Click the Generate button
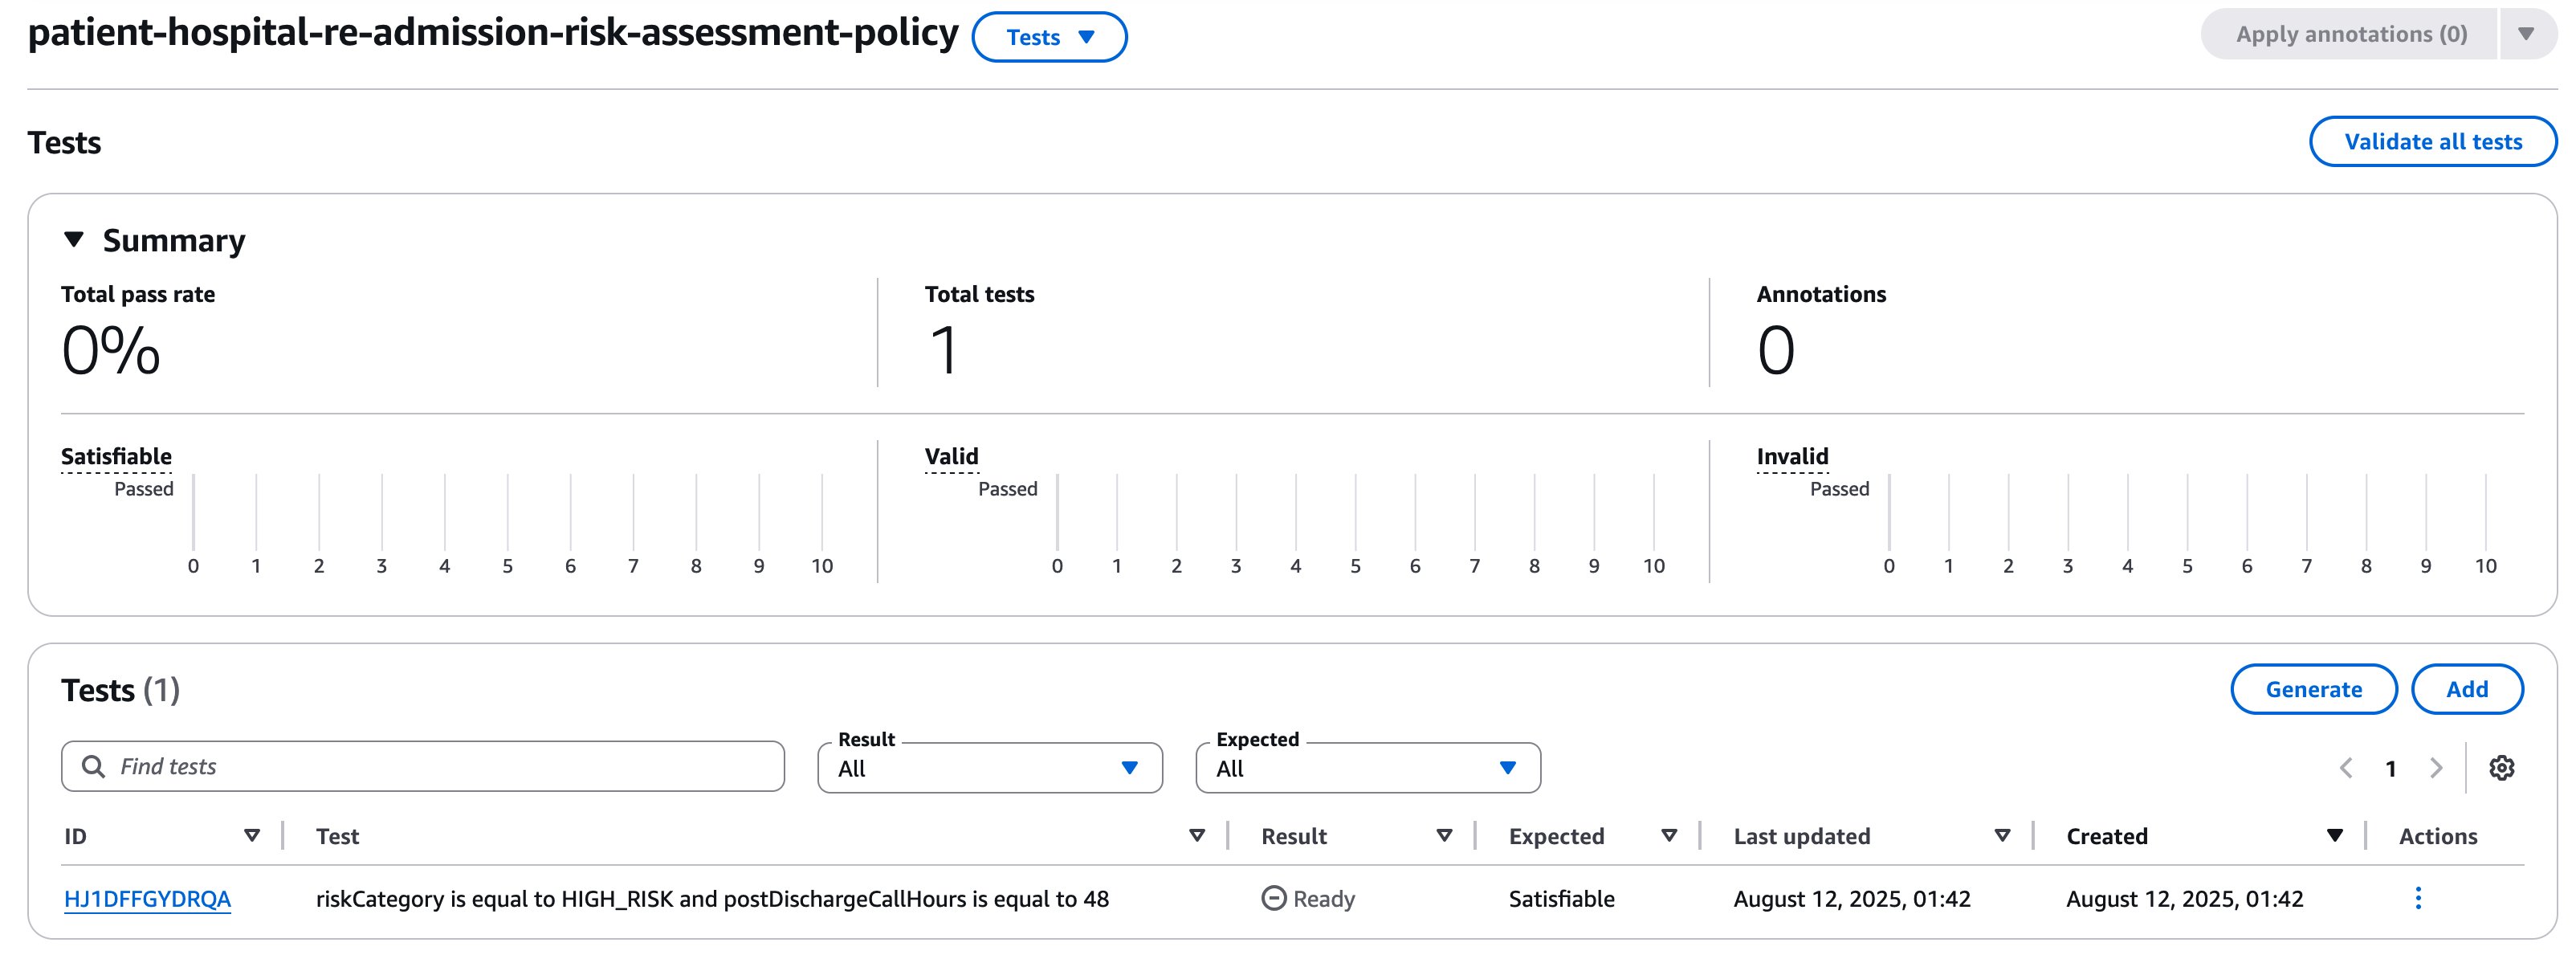Image resolution: width=2576 pixels, height=967 pixels. (2313, 689)
